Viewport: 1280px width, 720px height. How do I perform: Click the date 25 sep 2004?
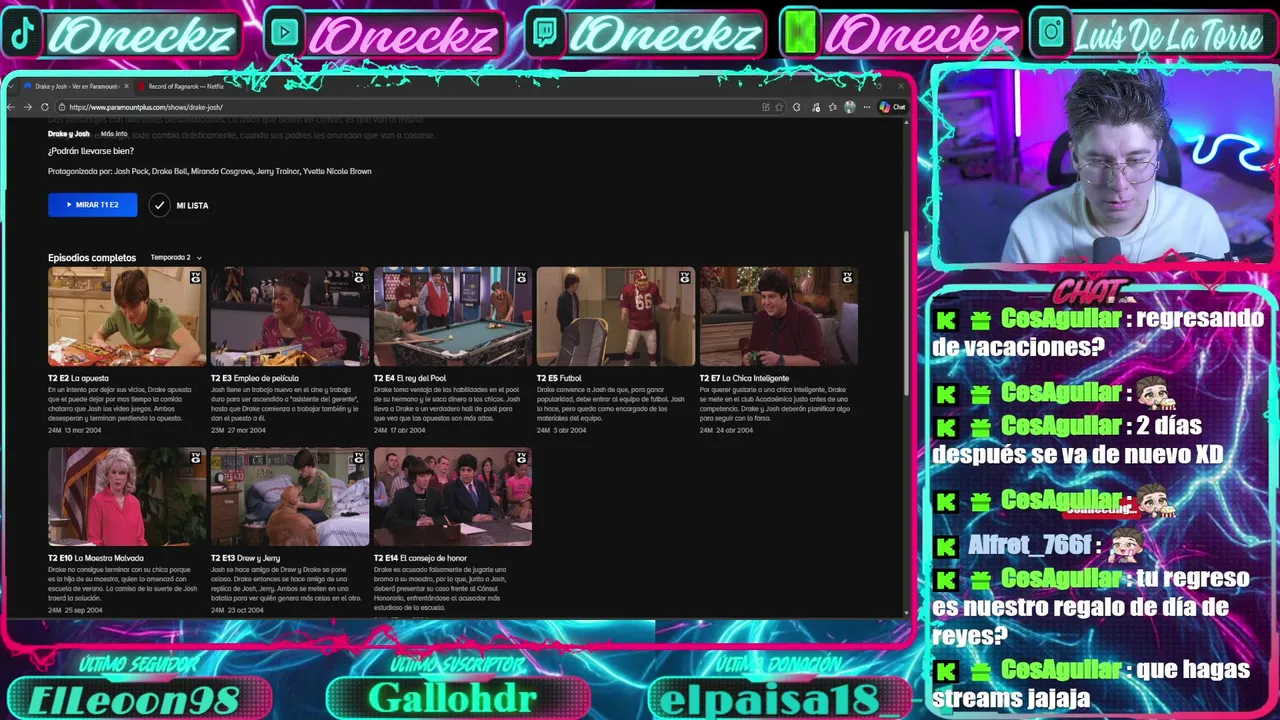pyautogui.click(x=85, y=610)
